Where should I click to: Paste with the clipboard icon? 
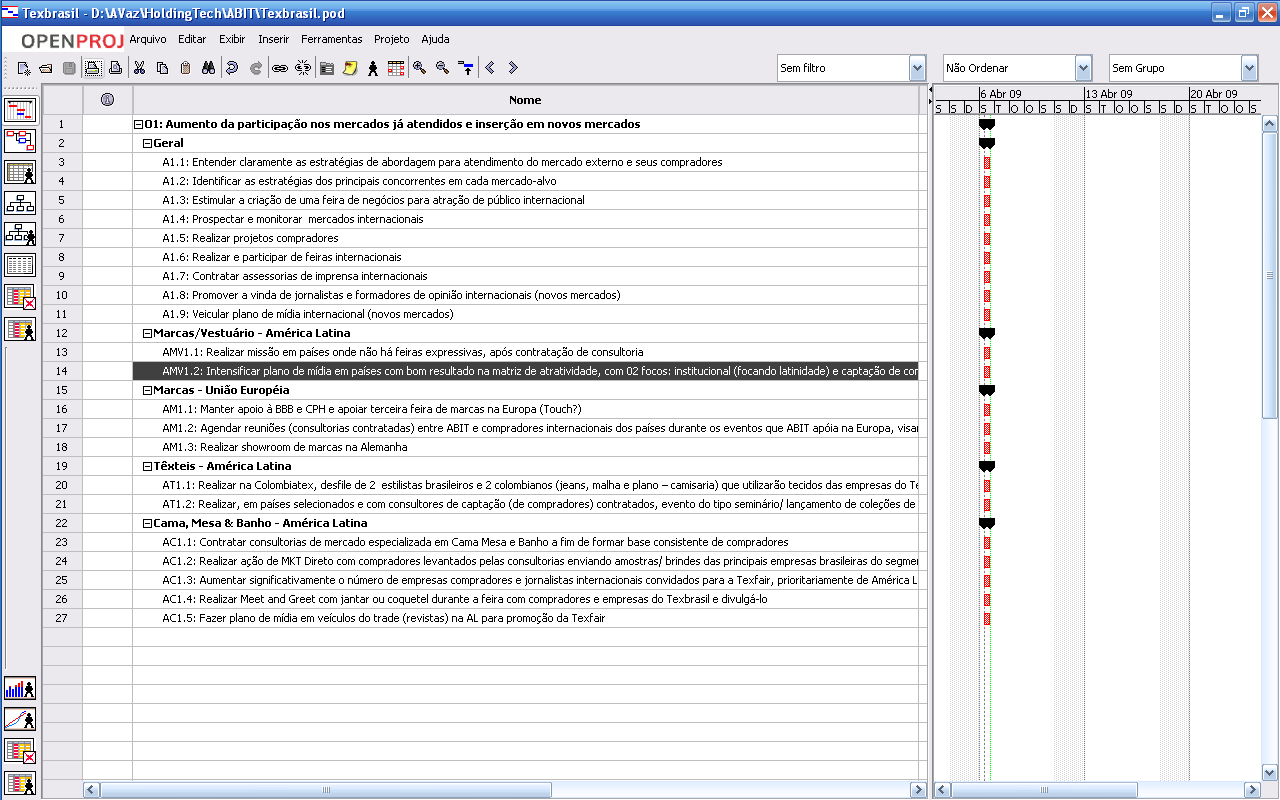point(185,68)
